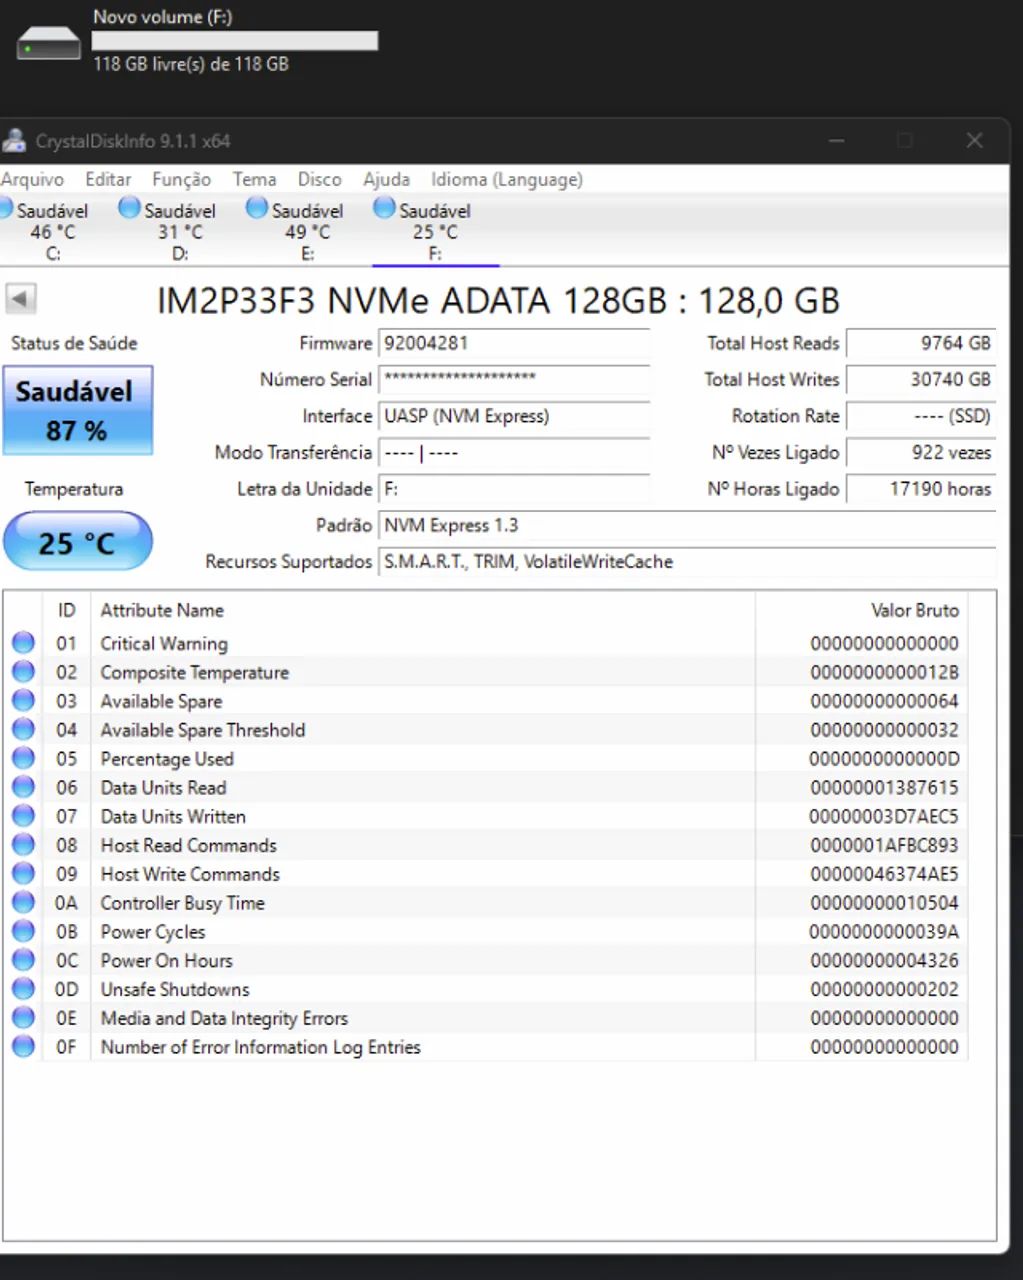Click the Saudável 87 % health status button
This screenshot has width=1023, height=1280.
point(78,411)
